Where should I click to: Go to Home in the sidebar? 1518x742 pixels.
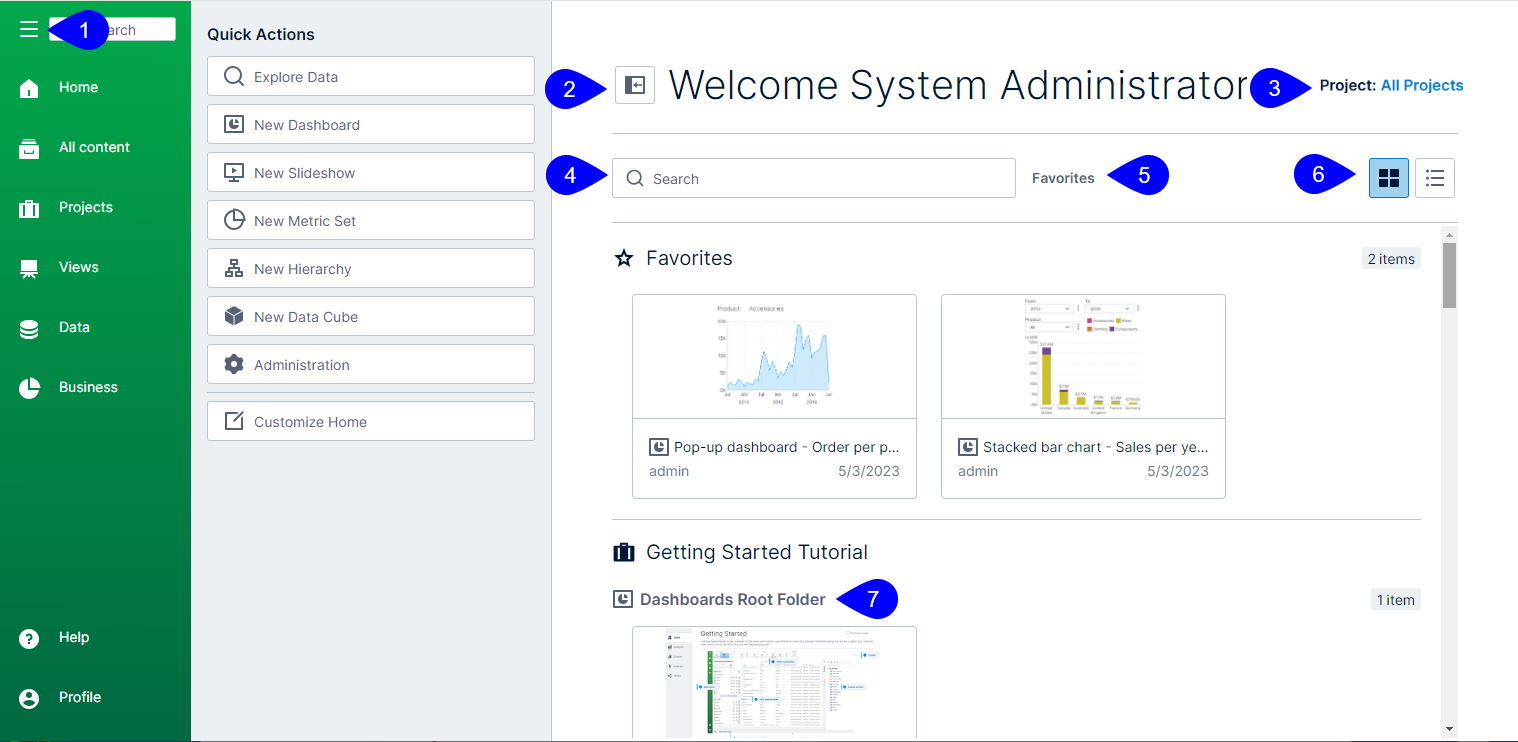[x=29, y=87]
